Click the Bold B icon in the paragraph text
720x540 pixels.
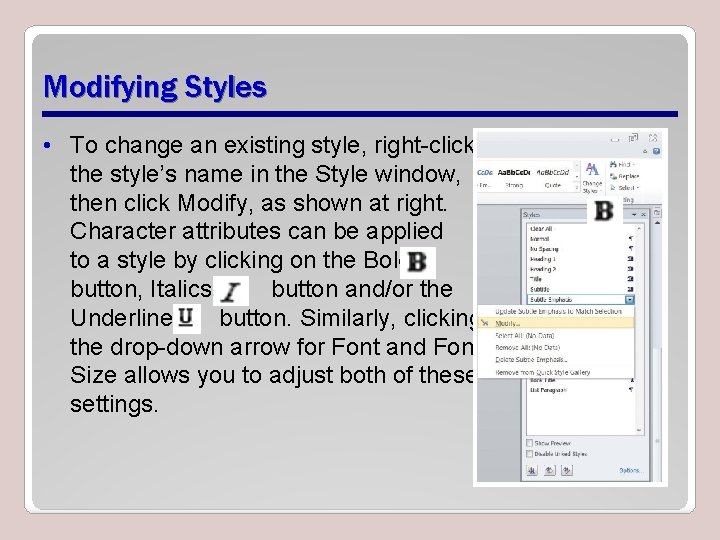(417, 262)
